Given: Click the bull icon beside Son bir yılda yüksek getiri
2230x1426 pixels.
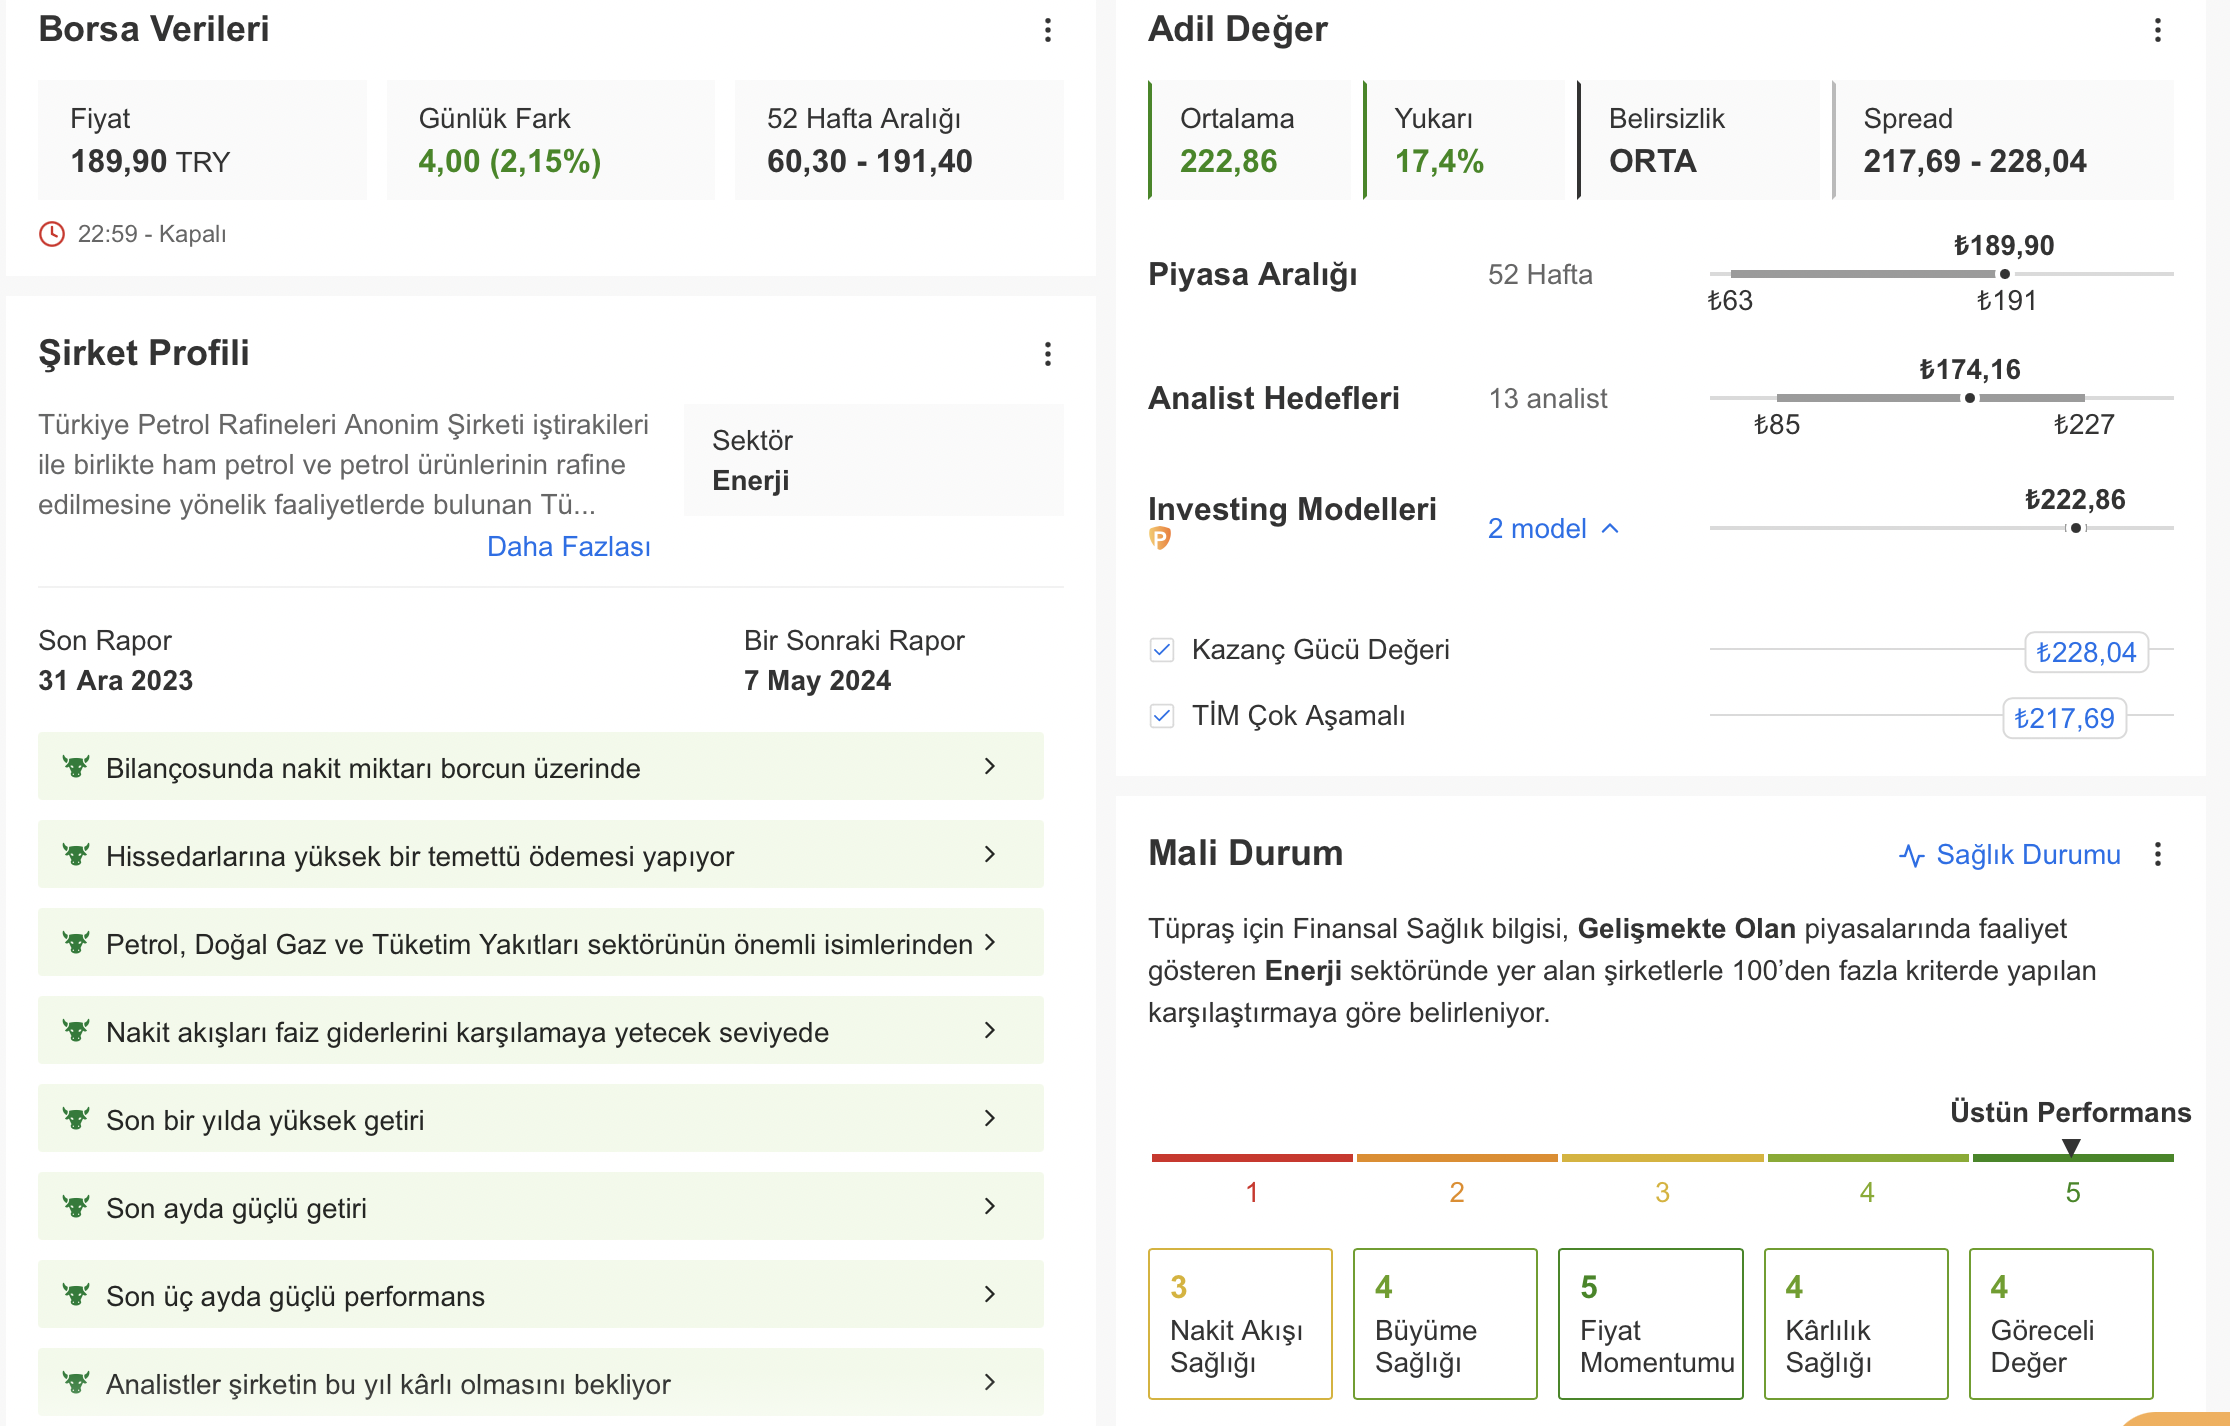Looking at the screenshot, I should pyautogui.click(x=76, y=1119).
